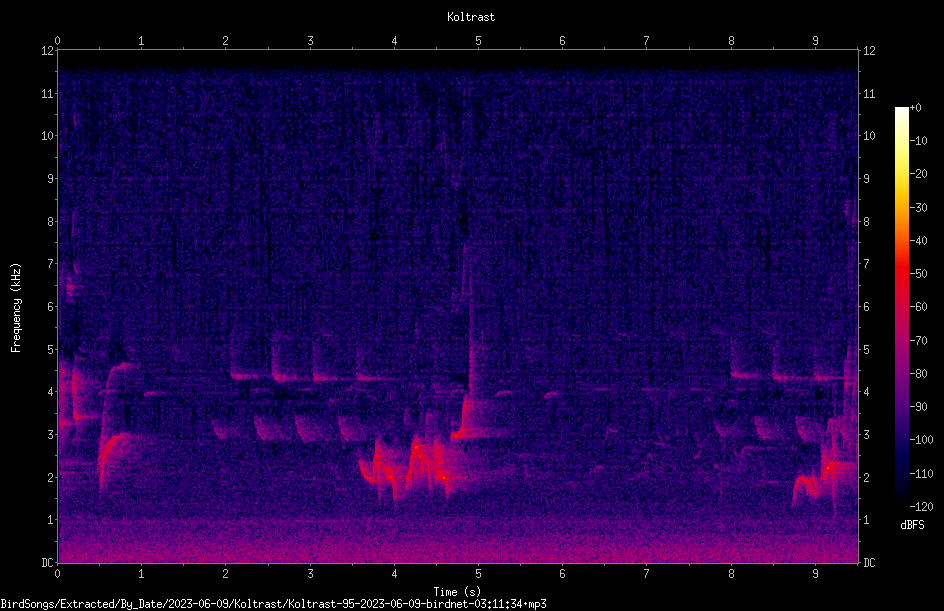
Task: Click the "-120" color scale value
Action: (x=922, y=507)
